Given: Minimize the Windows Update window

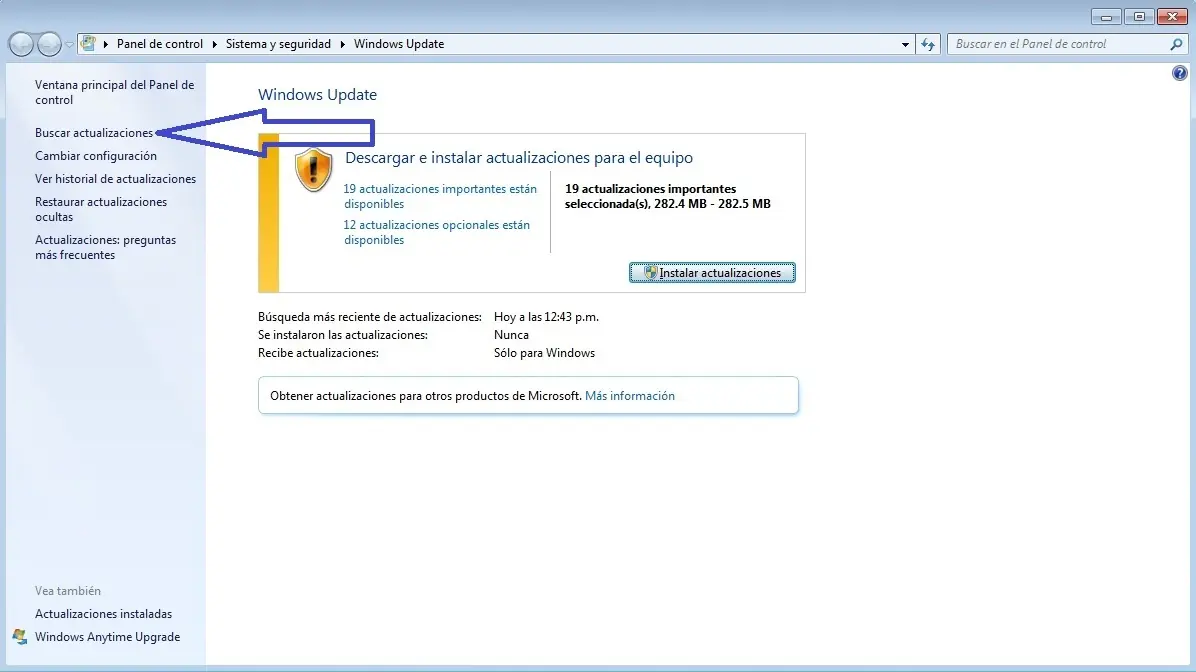Looking at the screenshot, I should coord(1106,17).
